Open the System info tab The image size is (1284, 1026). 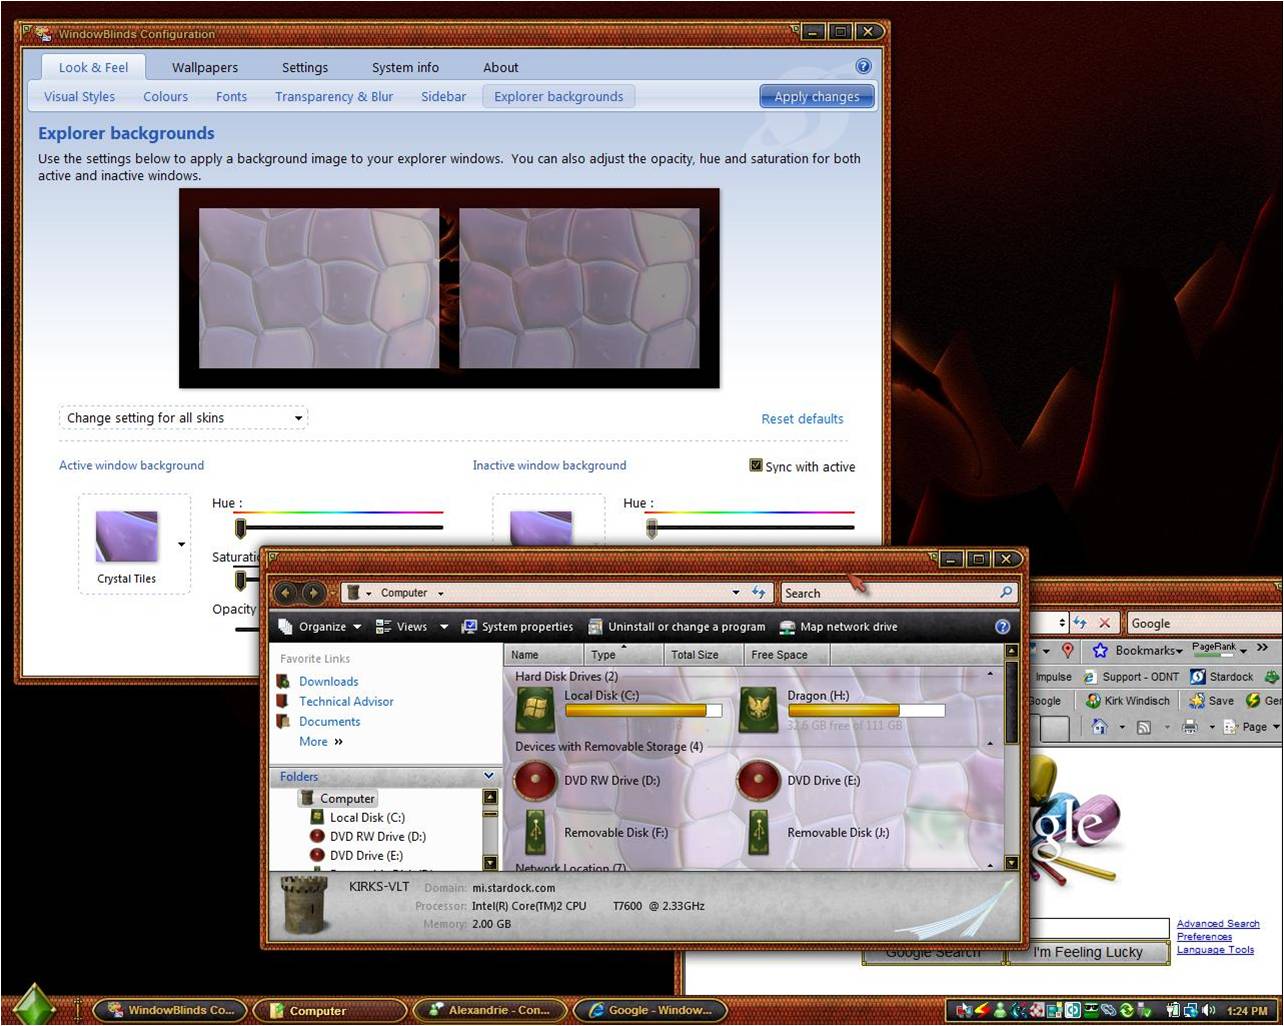(x=405, y=67)
